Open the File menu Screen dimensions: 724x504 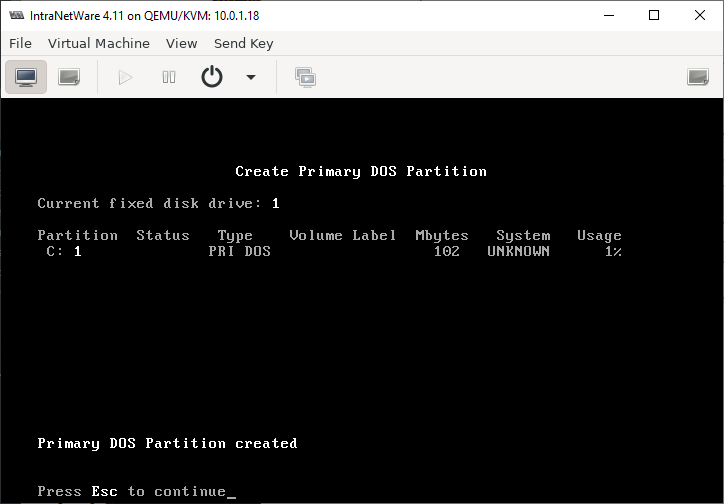tap(20, 43)
